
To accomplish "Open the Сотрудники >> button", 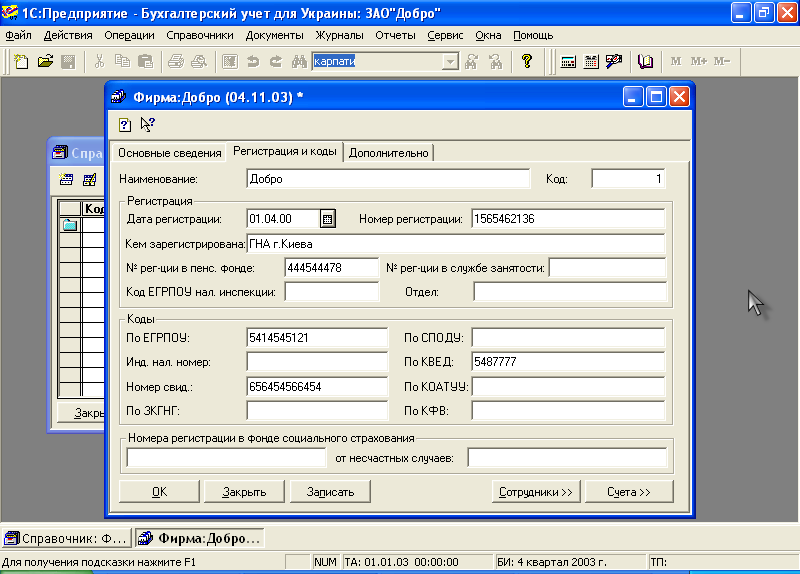I will 536,492.
